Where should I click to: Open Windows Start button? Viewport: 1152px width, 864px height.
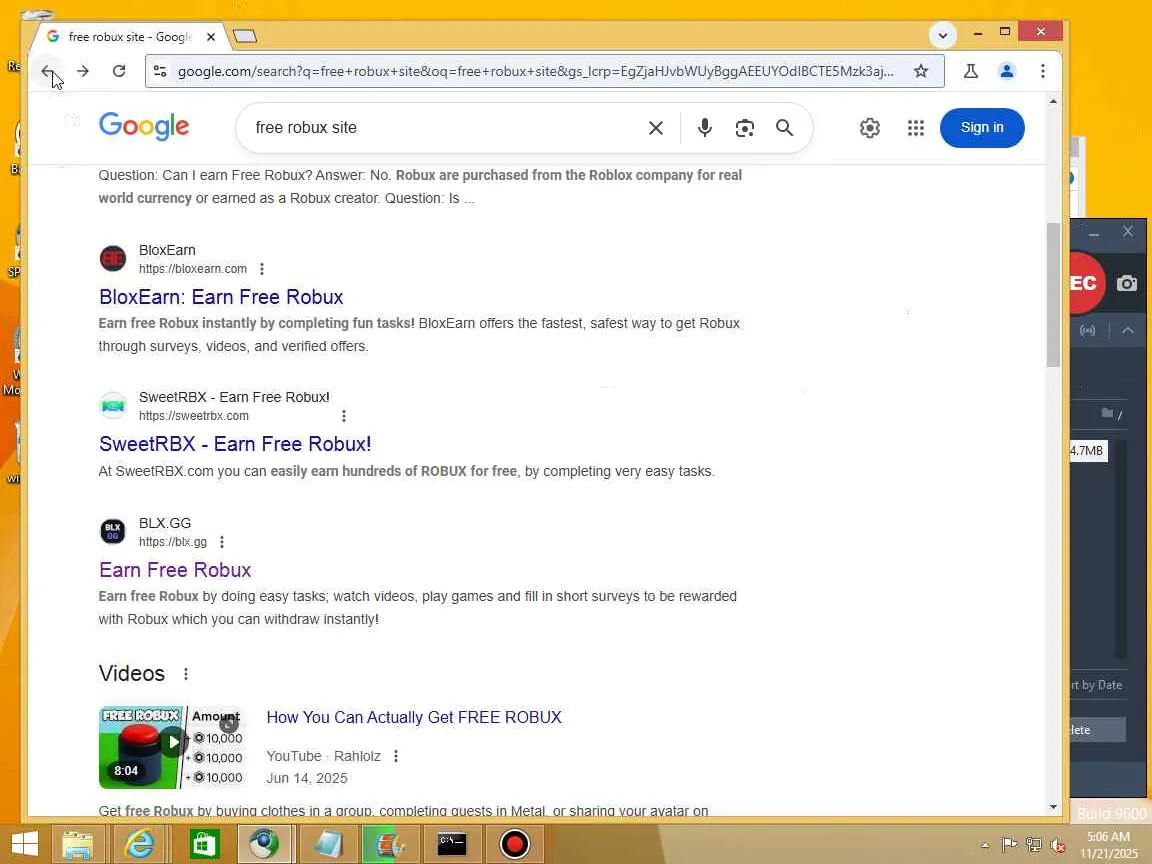point(25,844)
